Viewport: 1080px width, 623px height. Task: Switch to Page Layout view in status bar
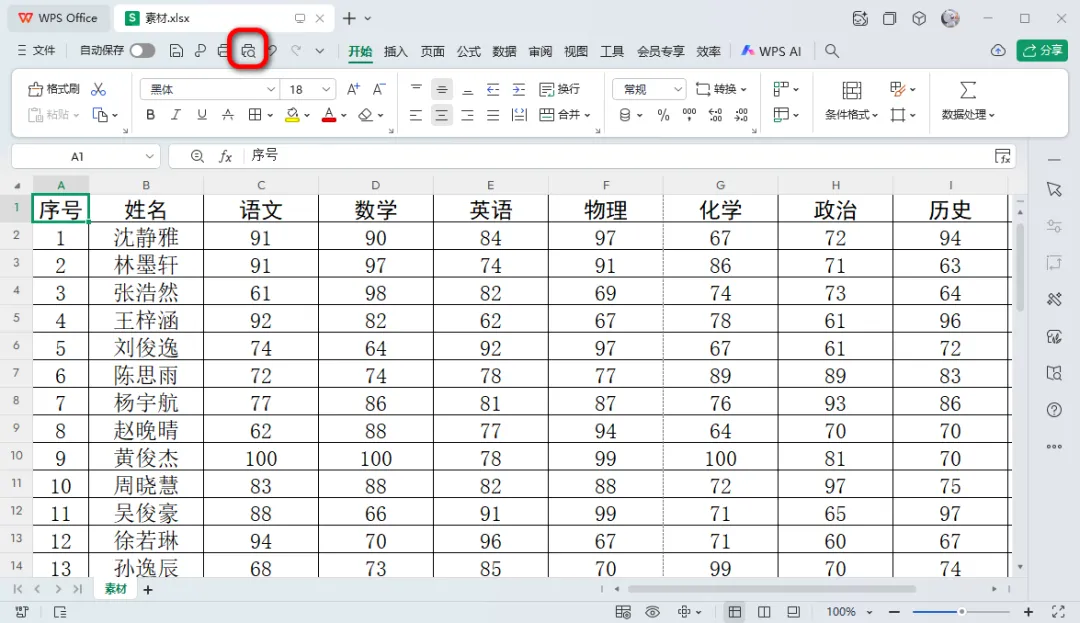click(x=764, y=612)
